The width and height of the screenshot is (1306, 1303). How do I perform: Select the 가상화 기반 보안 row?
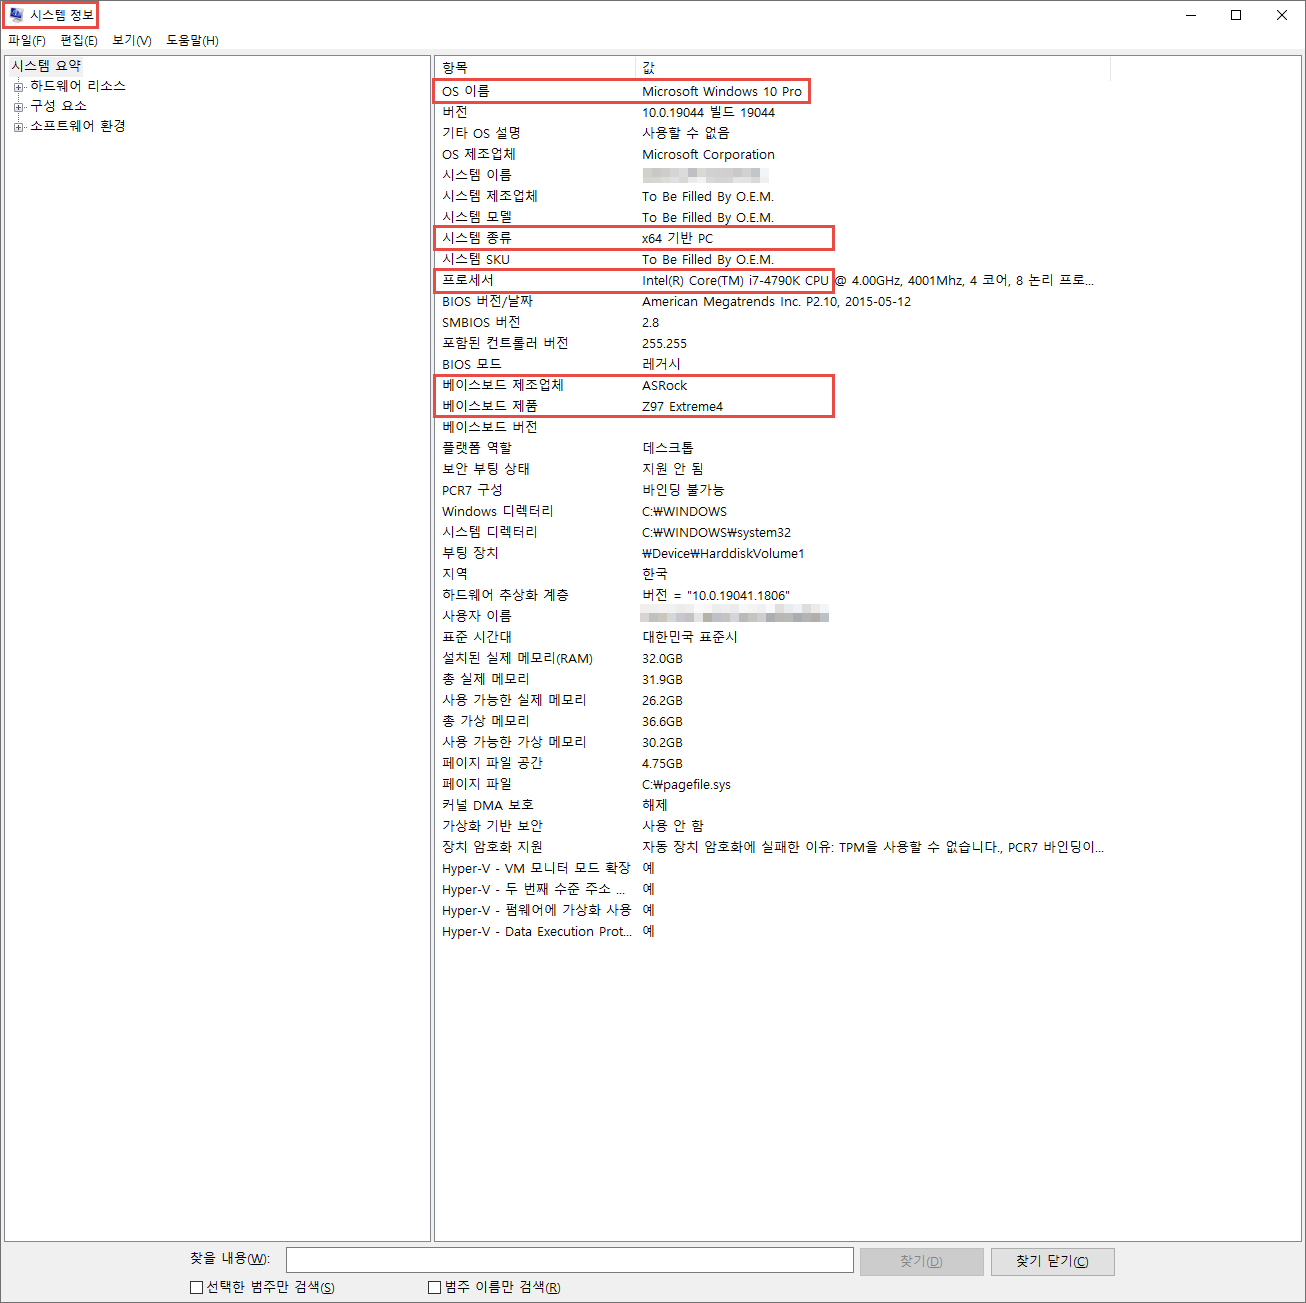773,826
